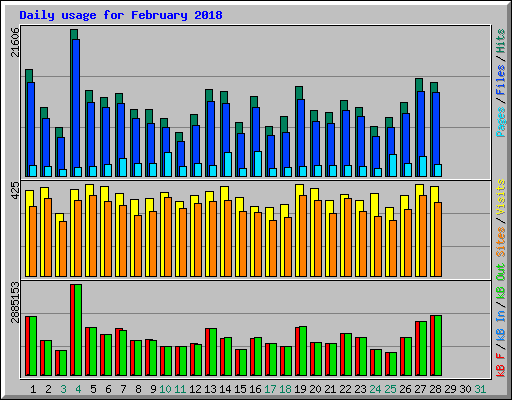The width and height of the screenshot is (512, 400).
Task: Select day label 30 on the x-axis
Action: 465,389
